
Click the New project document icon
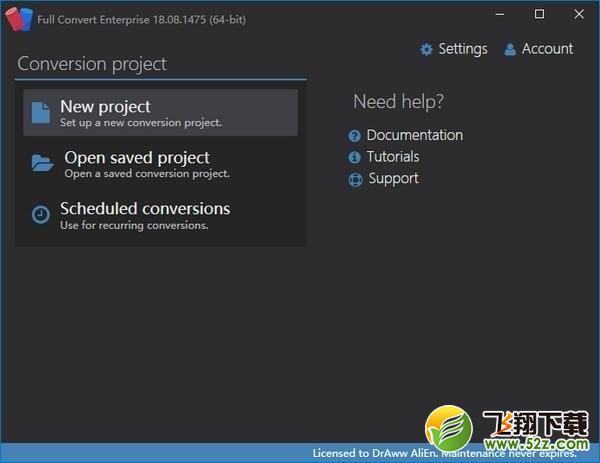tap(41, 112)
